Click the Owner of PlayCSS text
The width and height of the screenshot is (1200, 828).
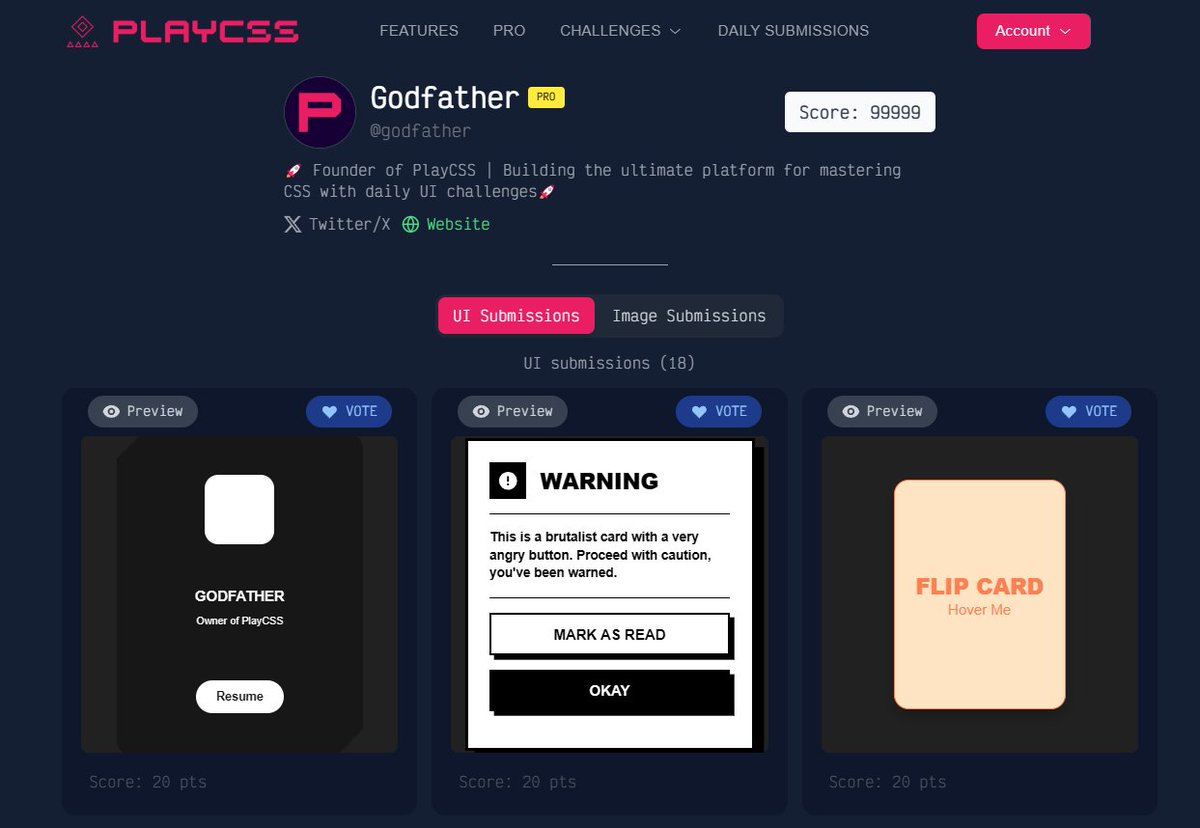(240, 621)
